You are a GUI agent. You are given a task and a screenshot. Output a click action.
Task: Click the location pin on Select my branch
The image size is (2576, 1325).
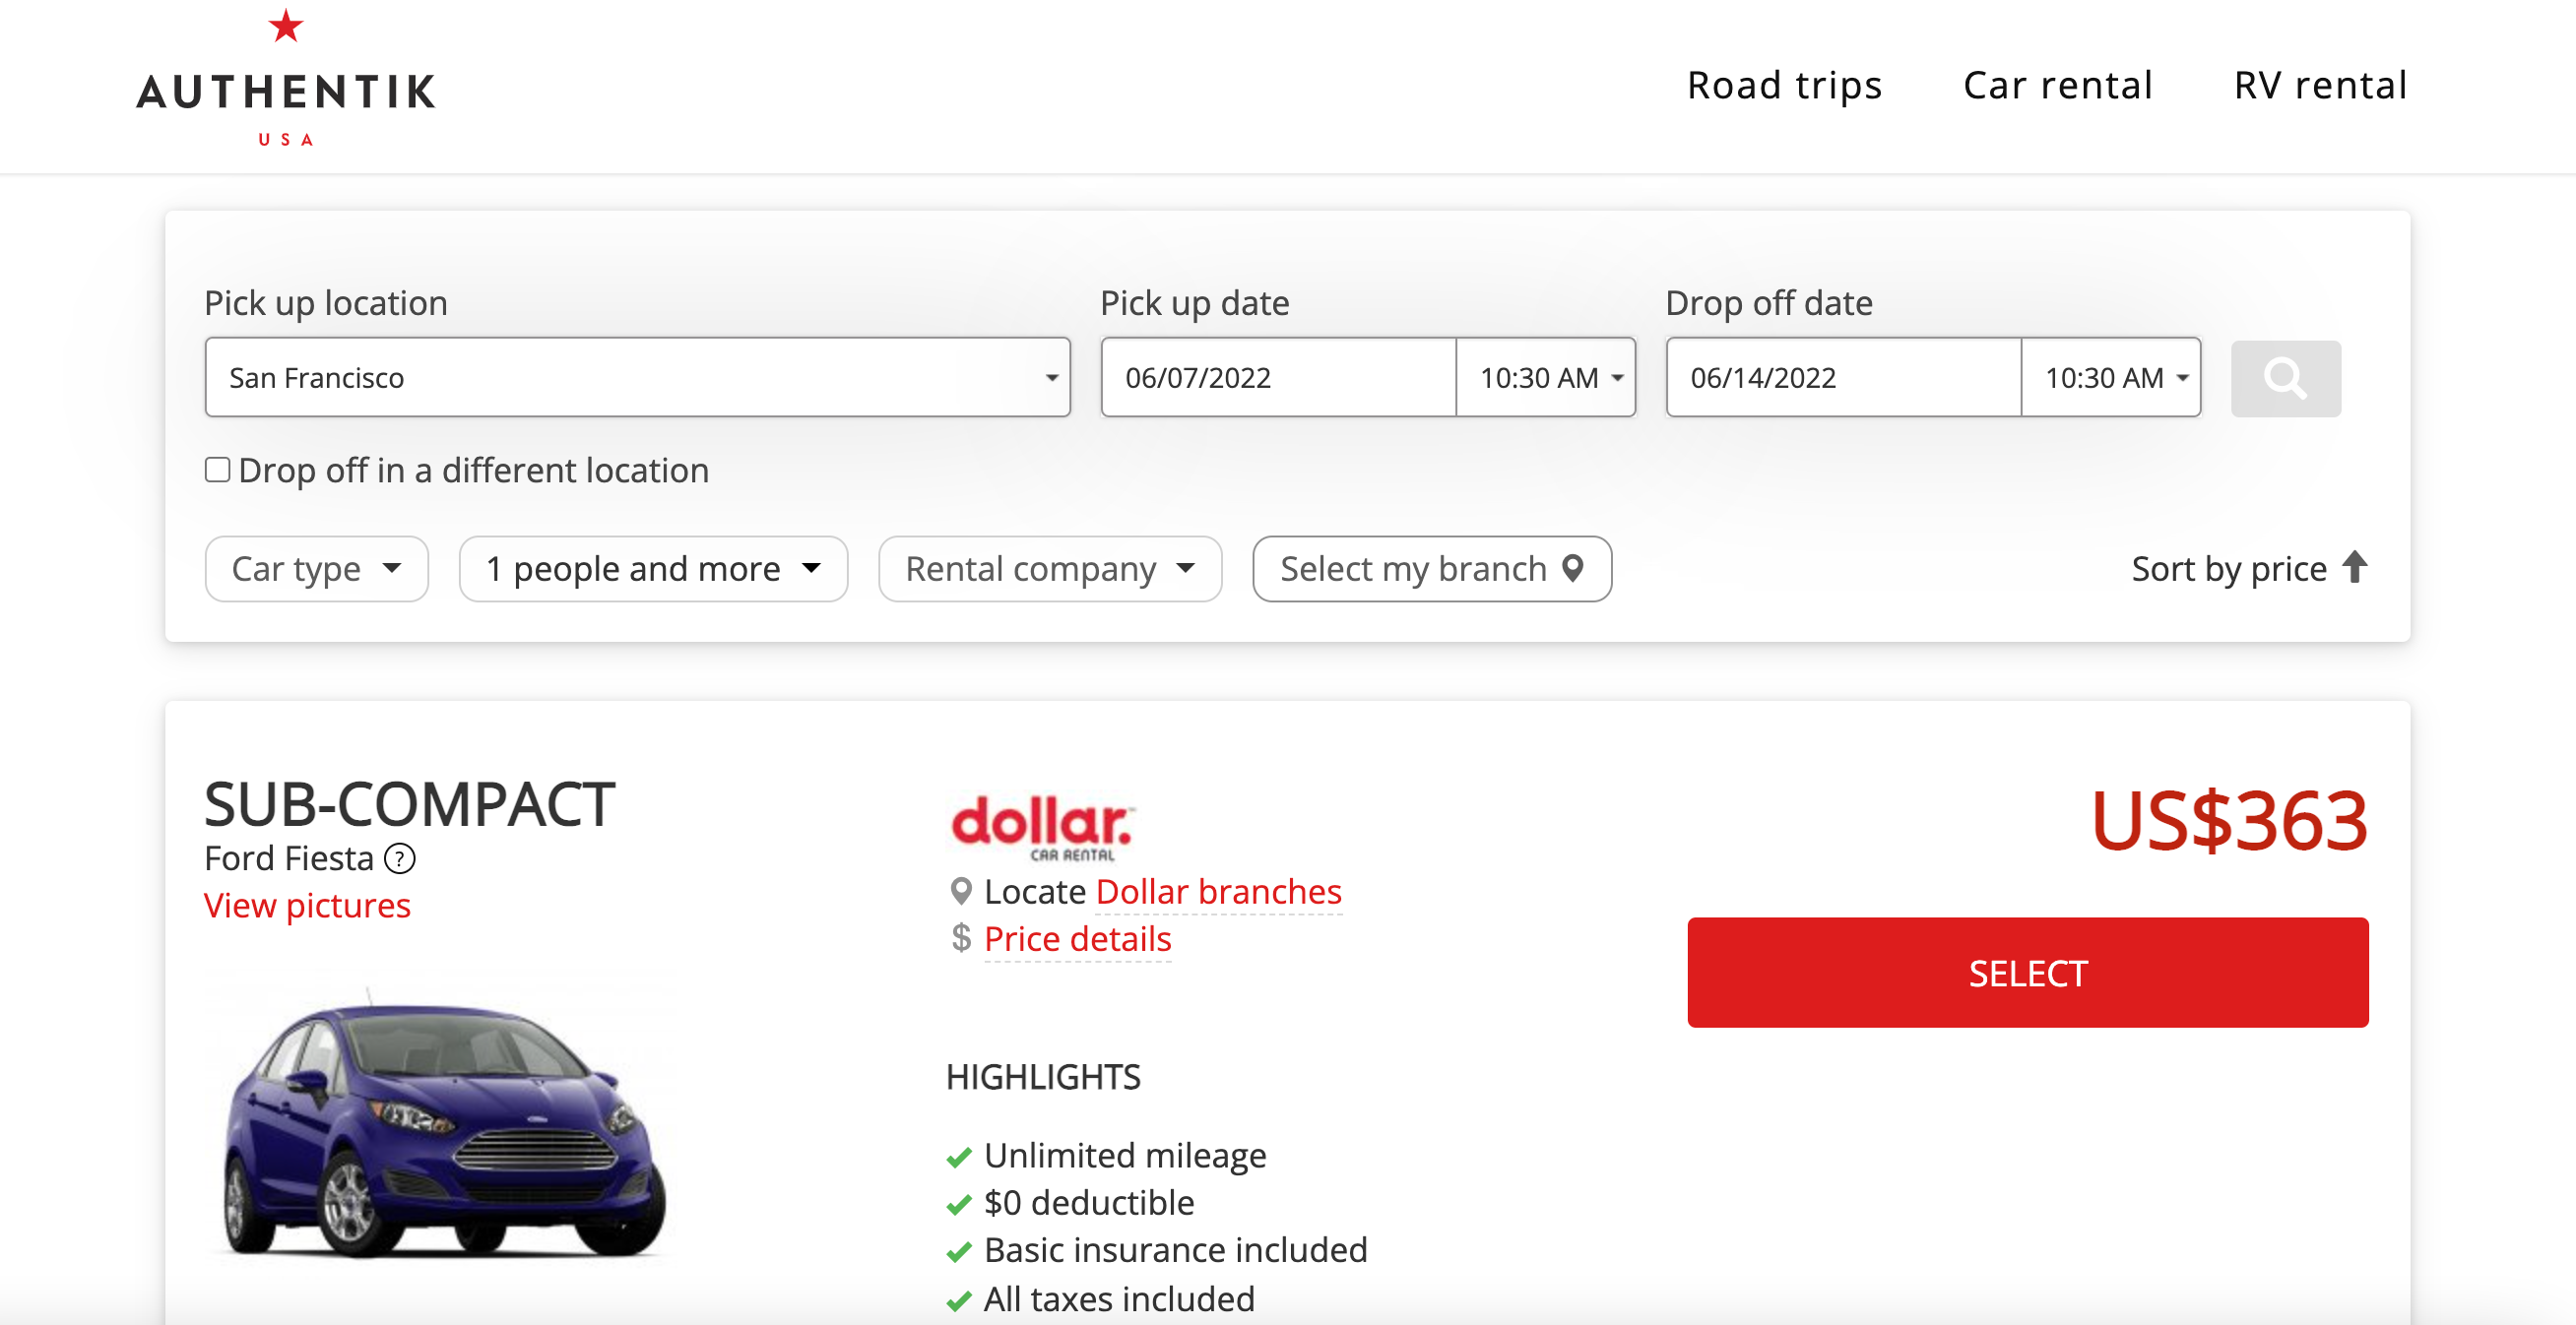1572,568
